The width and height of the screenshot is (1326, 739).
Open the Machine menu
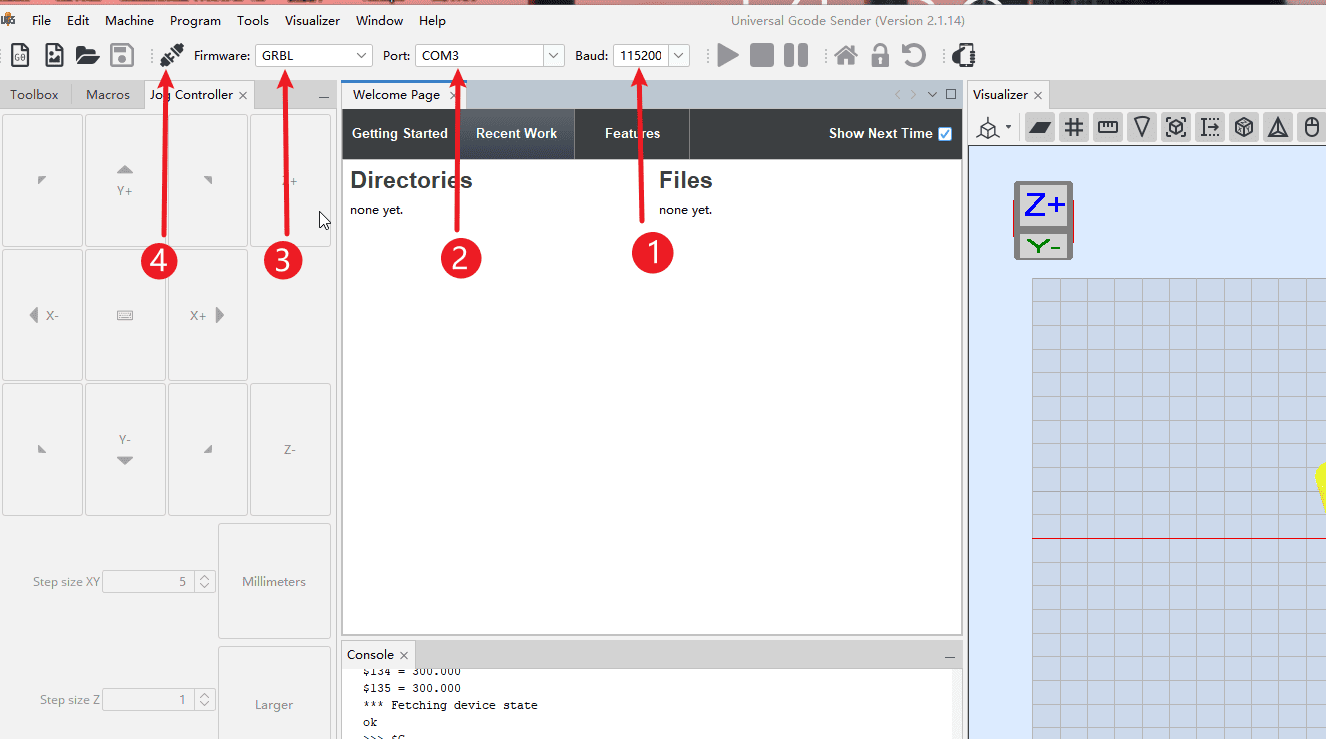(x=130, y=20)
